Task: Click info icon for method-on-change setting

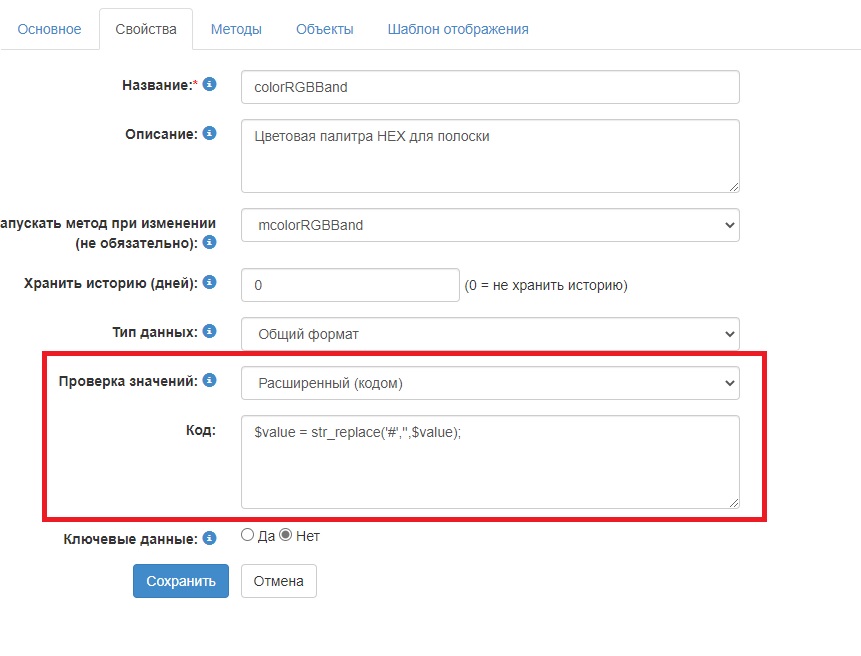Action: click(x=210, y=242)
